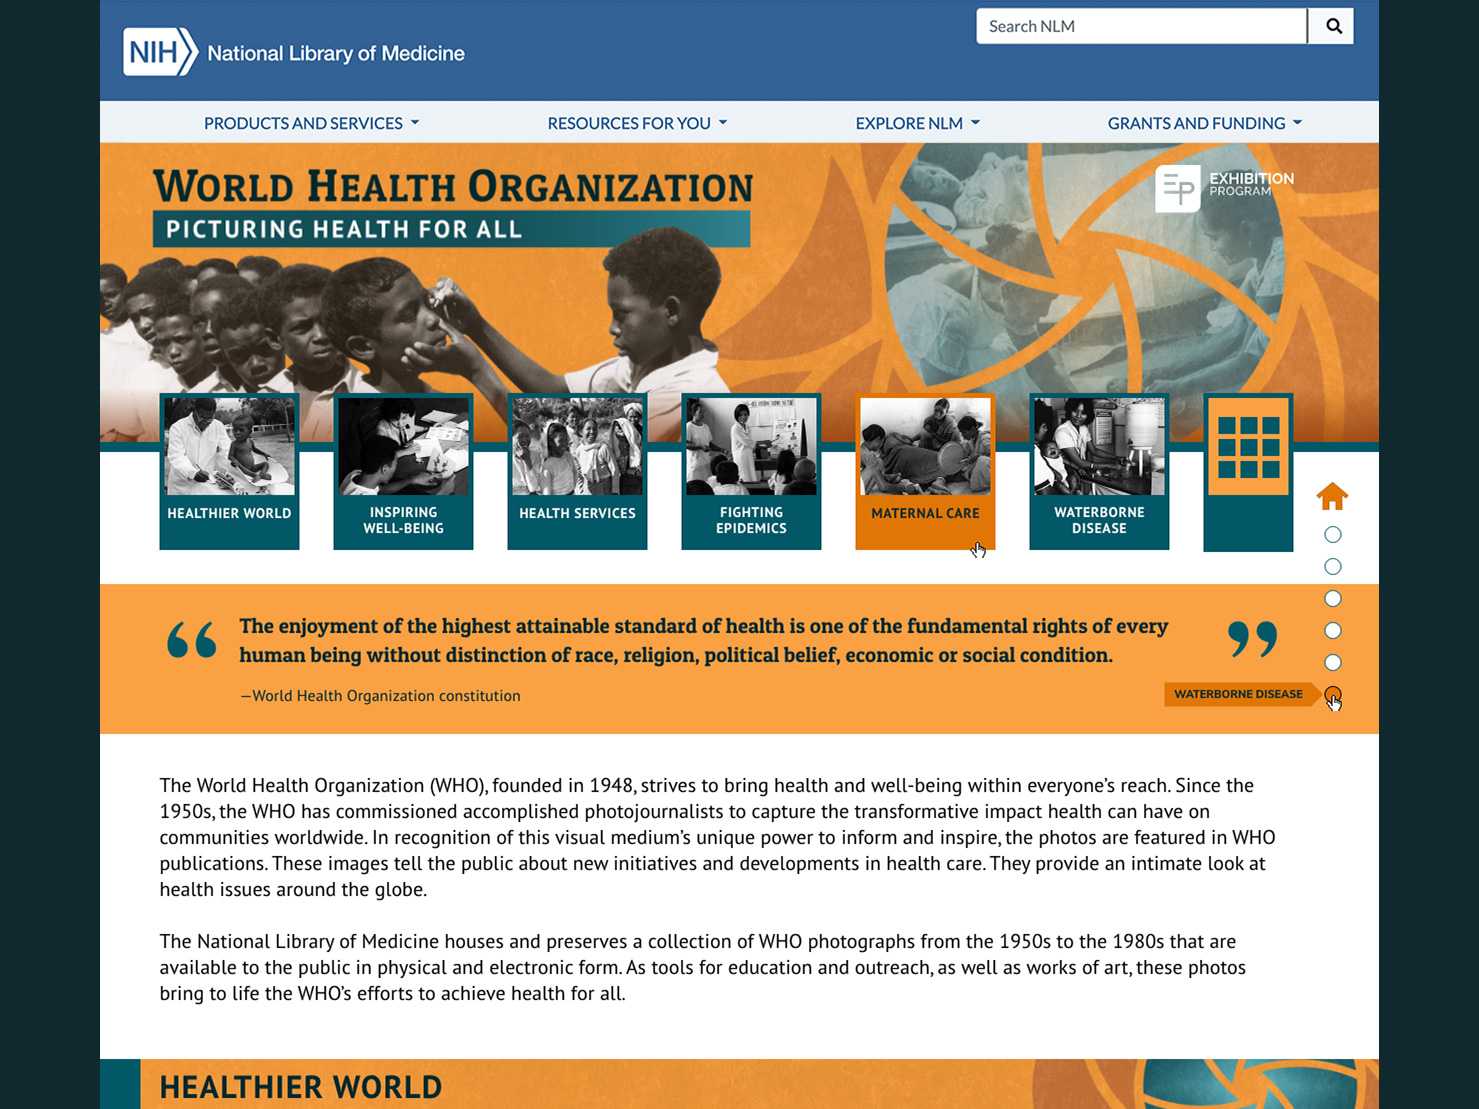
Task: Click the grid icon tile to view all sections
Action: pyautogui.click(x=1248, y=472)
